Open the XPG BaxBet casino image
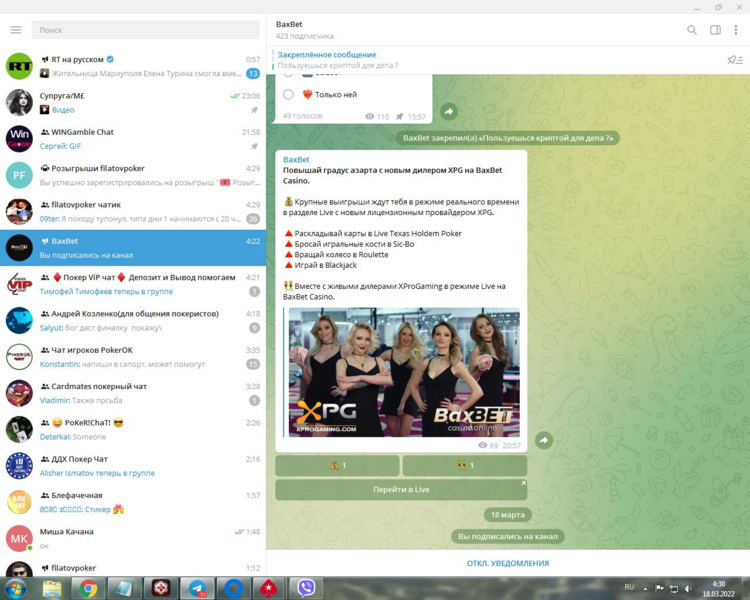 pos(404,372)
